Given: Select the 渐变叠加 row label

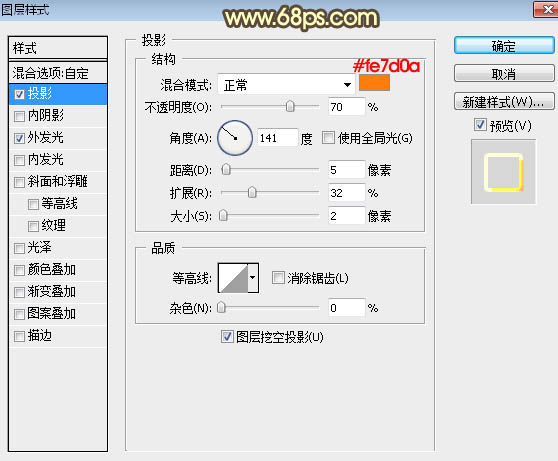Looking at the screenshot, I should click(x=52, y=292).
